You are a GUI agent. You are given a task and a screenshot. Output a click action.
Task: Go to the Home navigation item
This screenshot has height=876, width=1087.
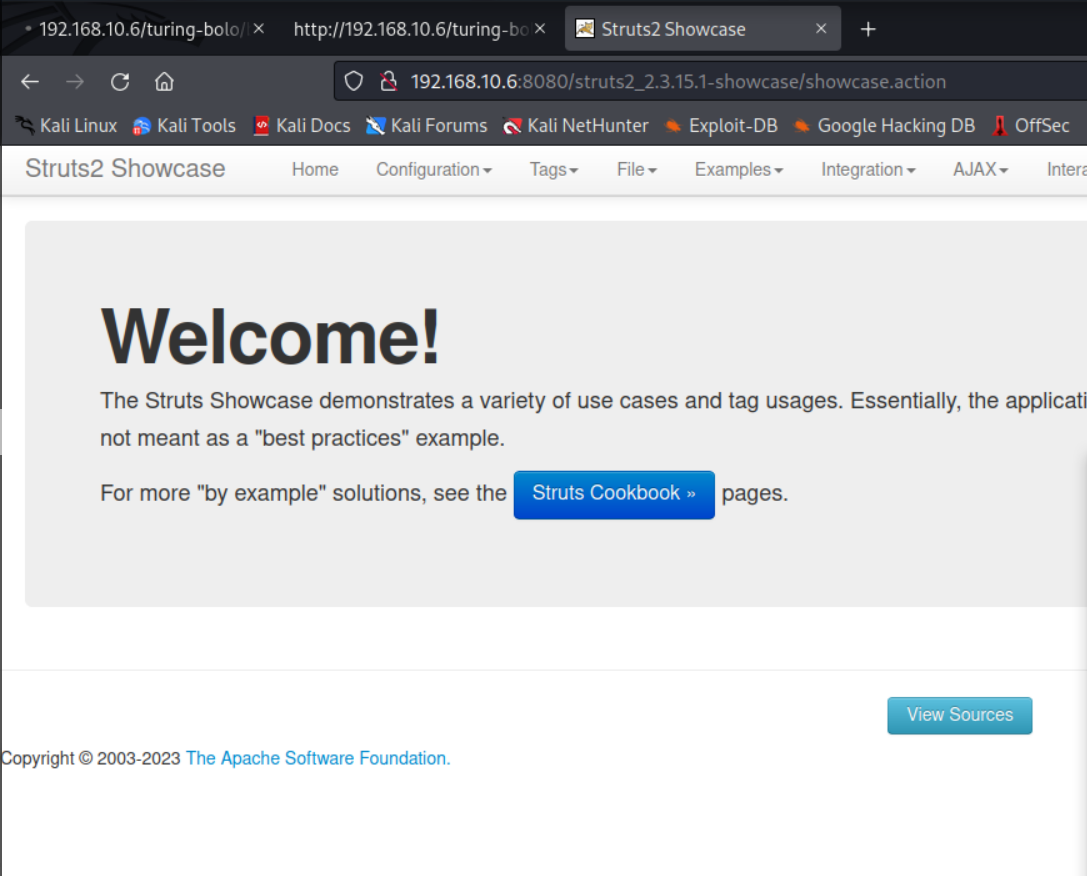point(315,170)
